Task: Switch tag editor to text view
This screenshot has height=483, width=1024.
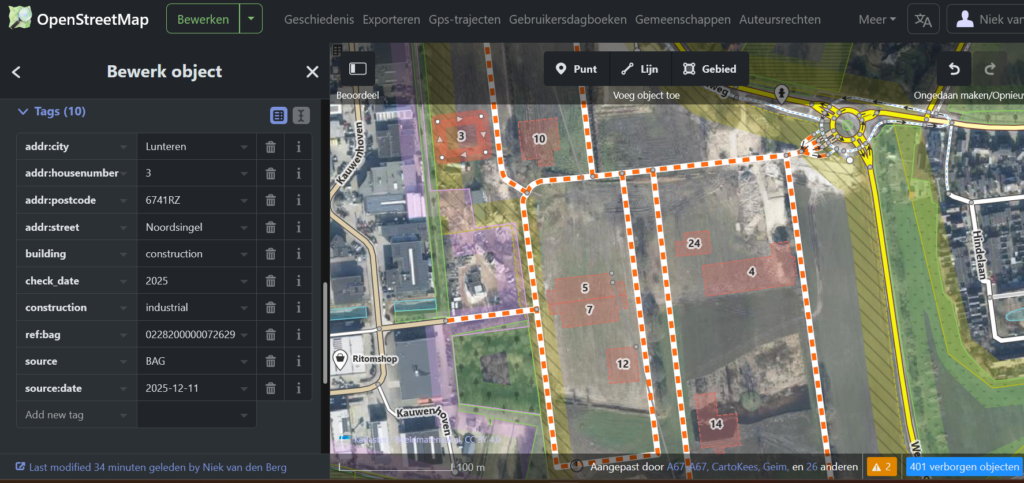Action: coord(301,115)
